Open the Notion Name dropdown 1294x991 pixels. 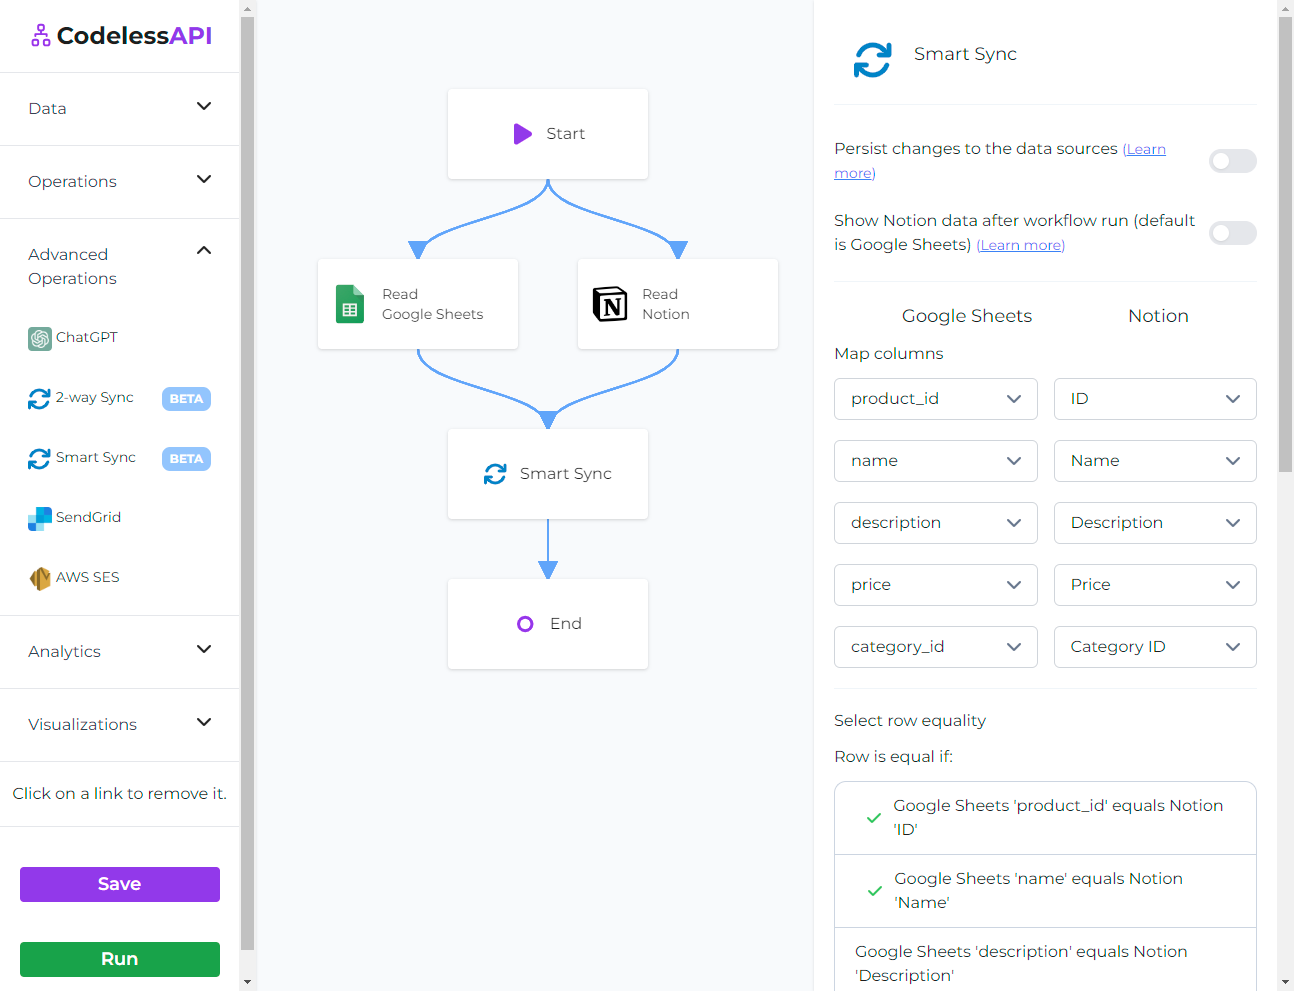coord(1155,461)
